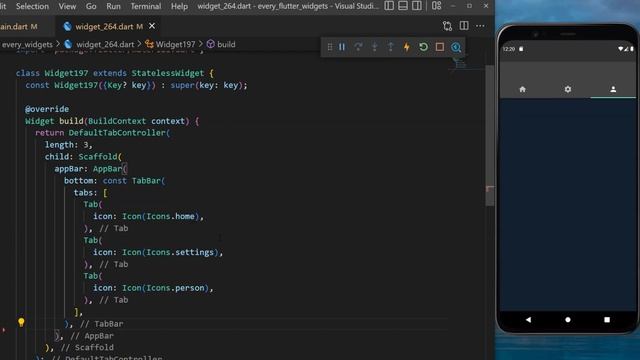Click the DefaultTabController text in code
The width and height of the screenshot is (640, 360).
coord(117,133)
